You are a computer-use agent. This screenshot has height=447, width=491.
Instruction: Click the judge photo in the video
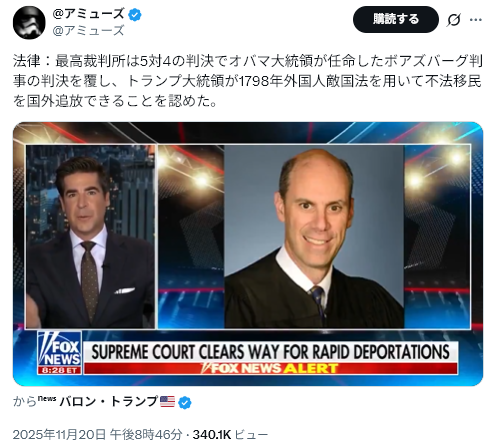(x=314, y=237)
